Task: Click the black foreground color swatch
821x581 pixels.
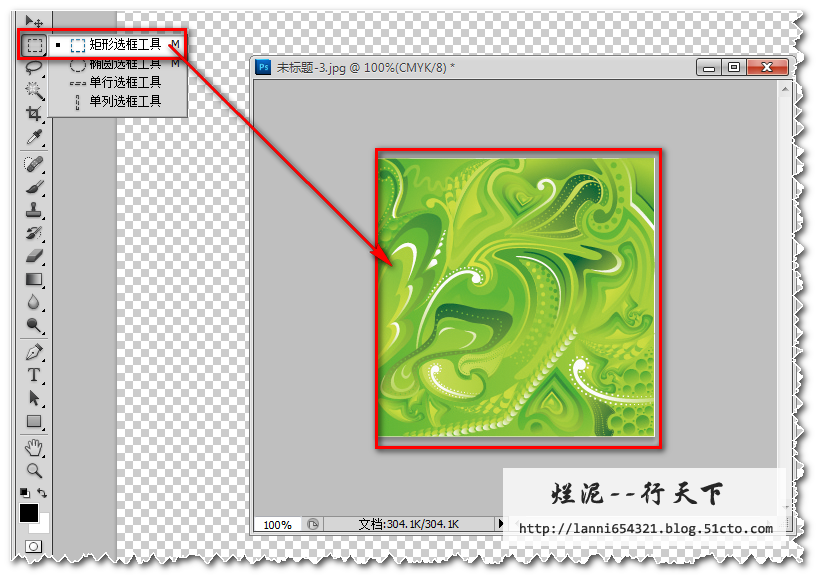Action: [x=29, y=513]
